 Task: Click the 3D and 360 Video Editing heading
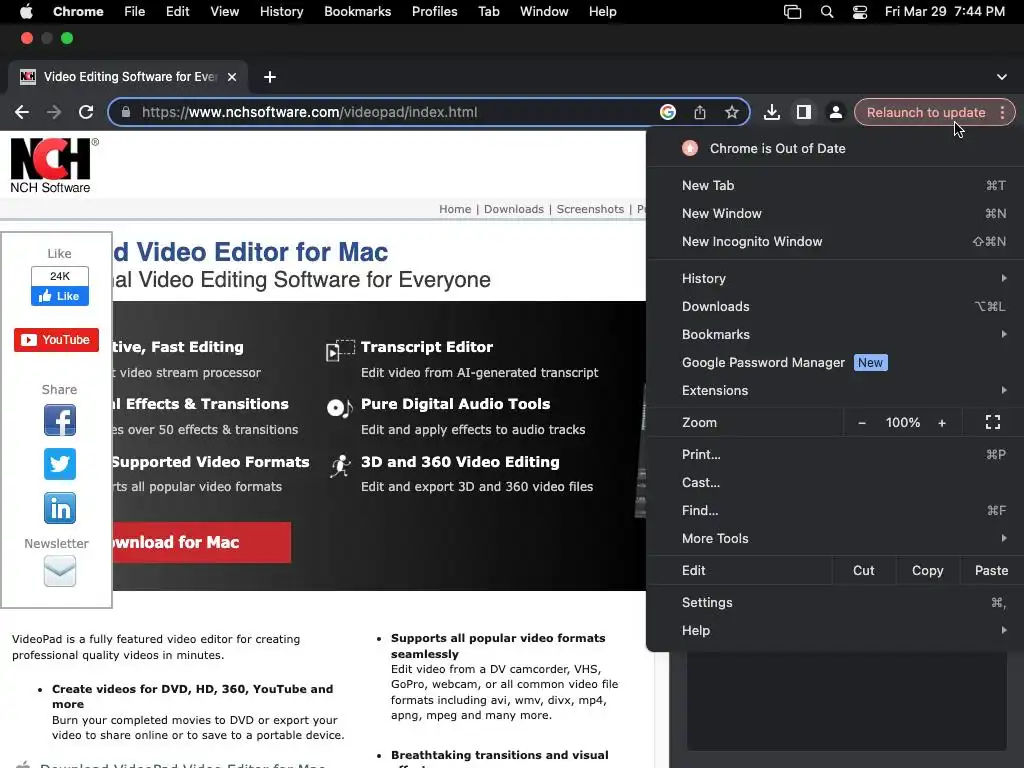[460, 462]
